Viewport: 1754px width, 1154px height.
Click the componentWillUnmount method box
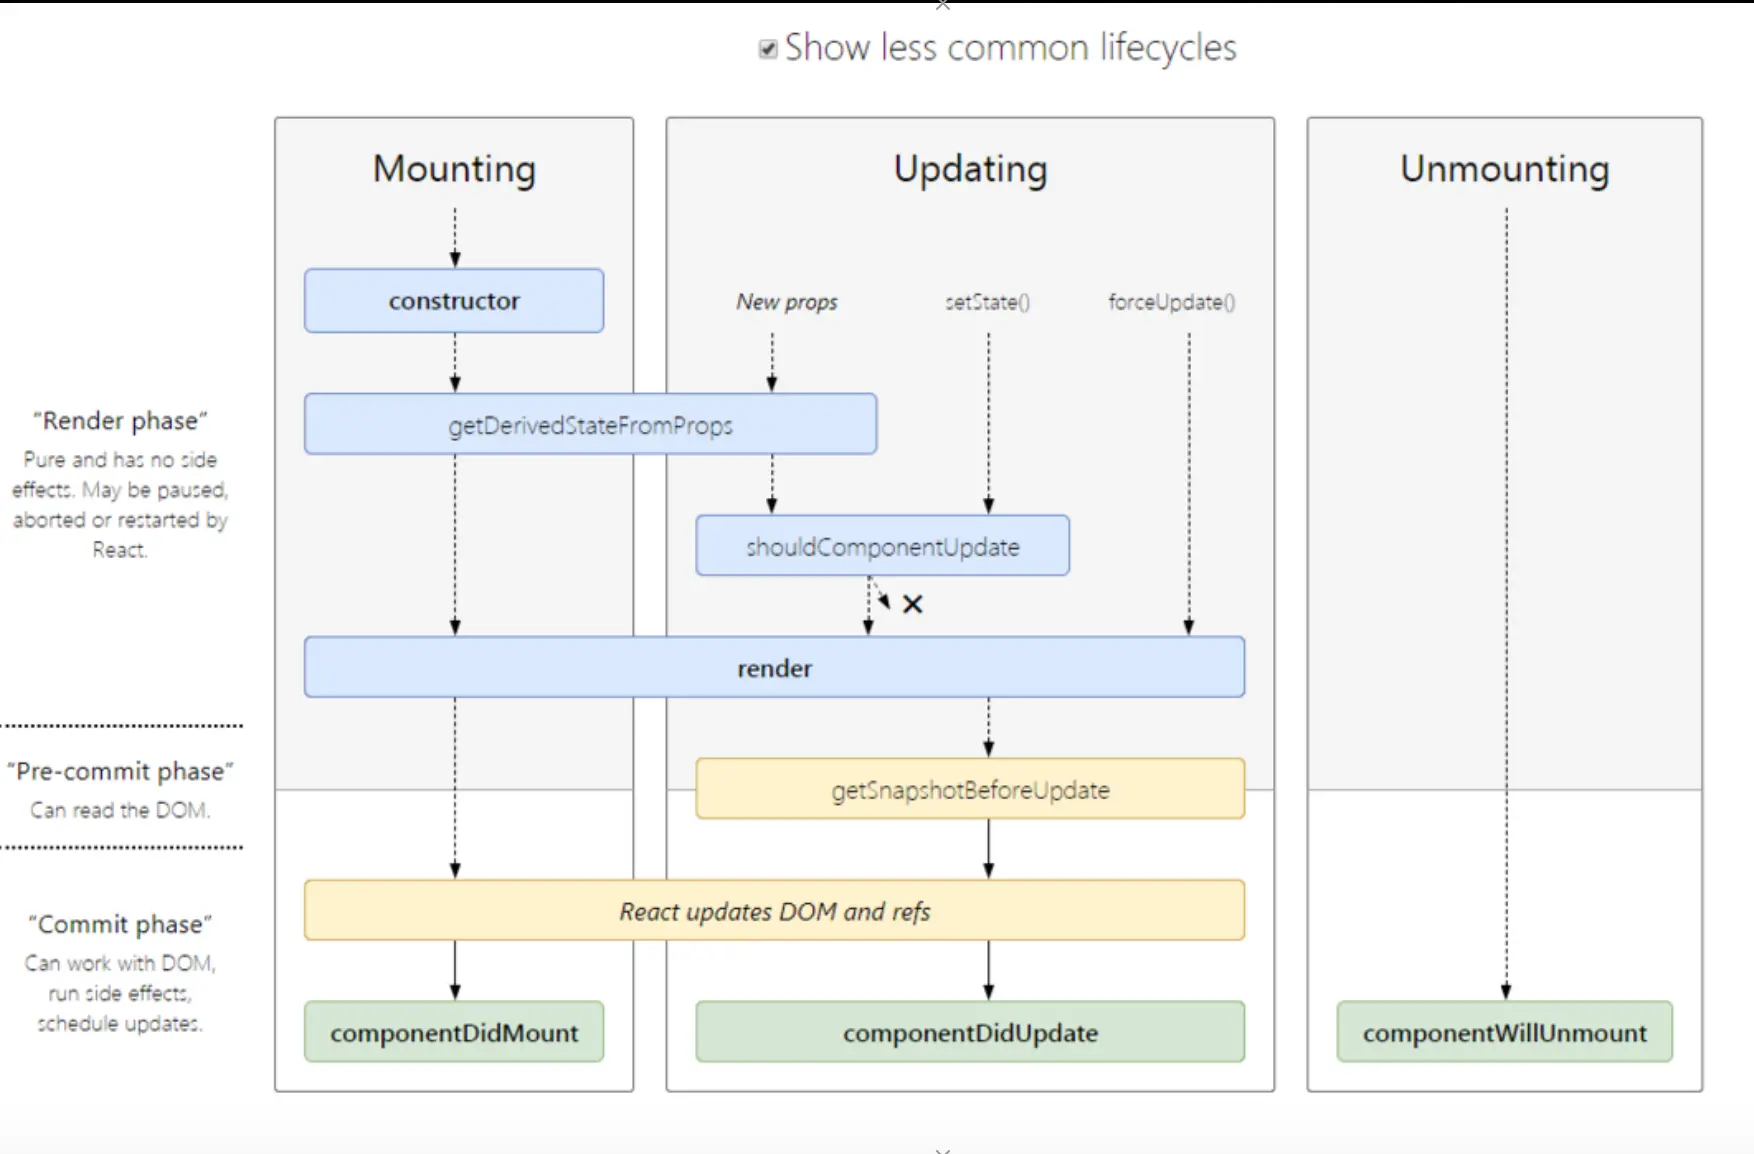coord(1504,1032)
